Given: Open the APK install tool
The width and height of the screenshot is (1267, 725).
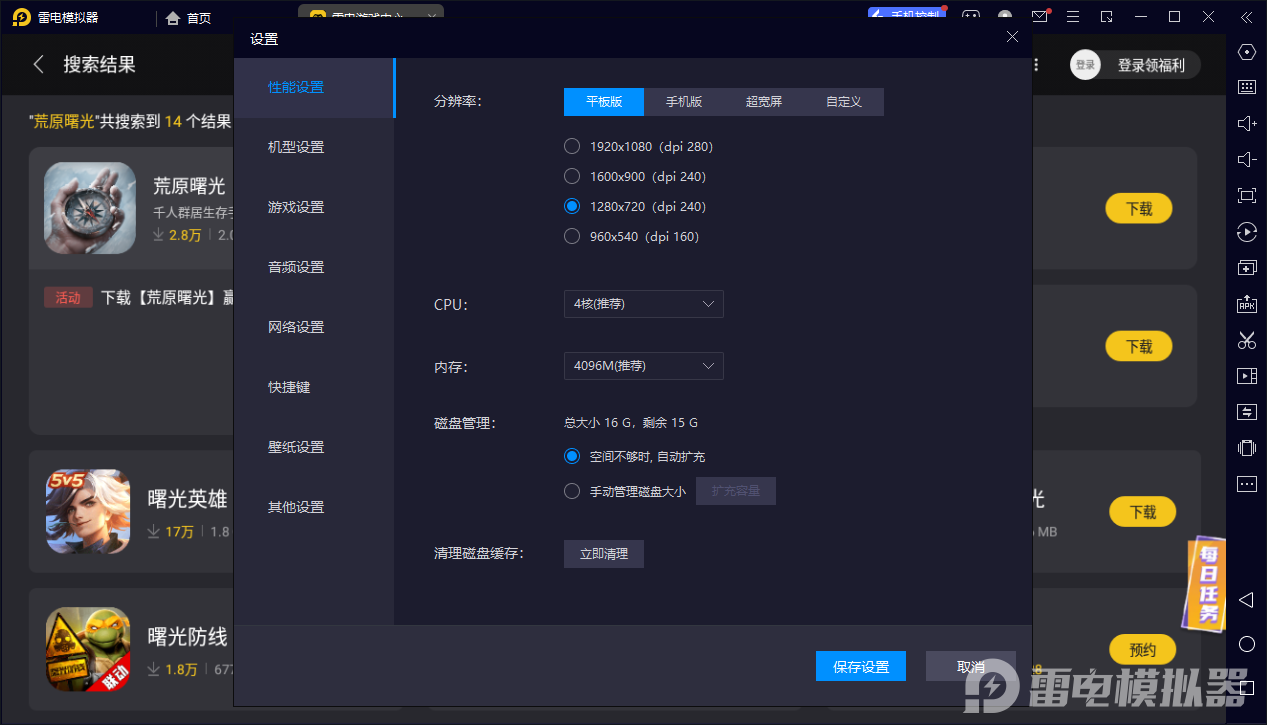Looking at the screenshot, I should point(1246,303).
